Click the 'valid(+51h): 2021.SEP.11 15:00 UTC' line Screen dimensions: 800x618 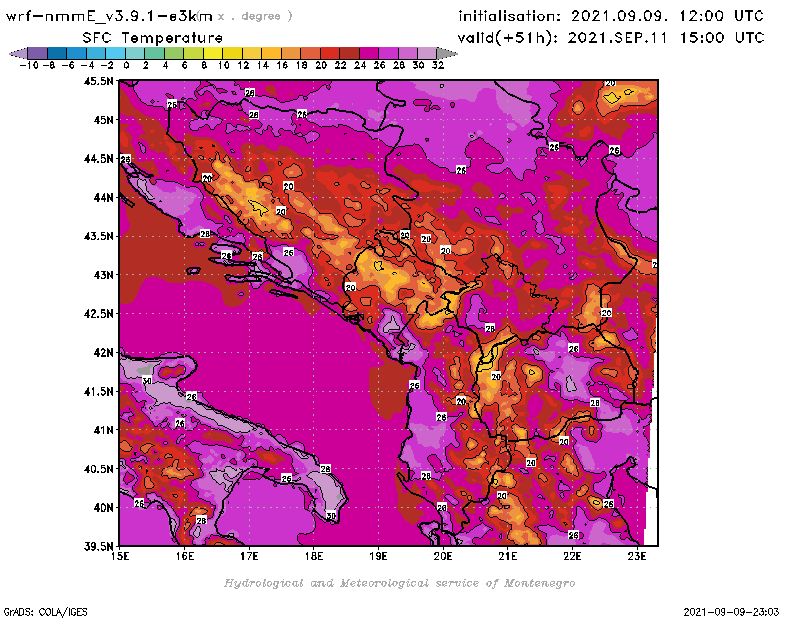click(611, 38)
